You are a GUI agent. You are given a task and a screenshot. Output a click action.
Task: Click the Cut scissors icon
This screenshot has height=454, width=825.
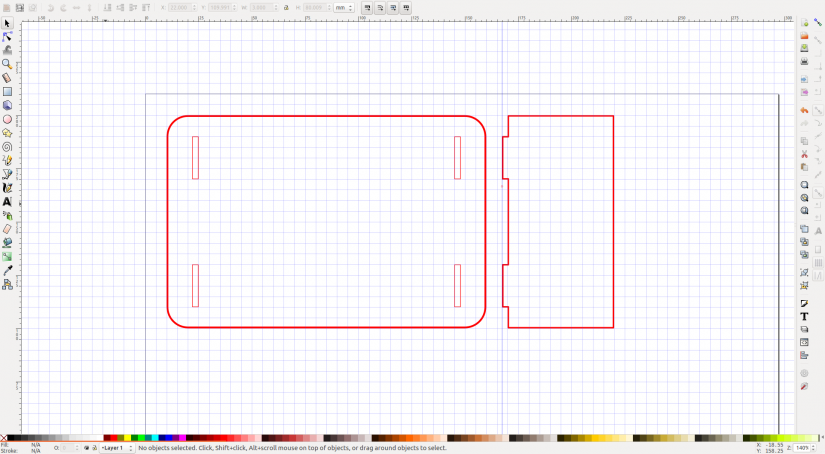point(804,154)
